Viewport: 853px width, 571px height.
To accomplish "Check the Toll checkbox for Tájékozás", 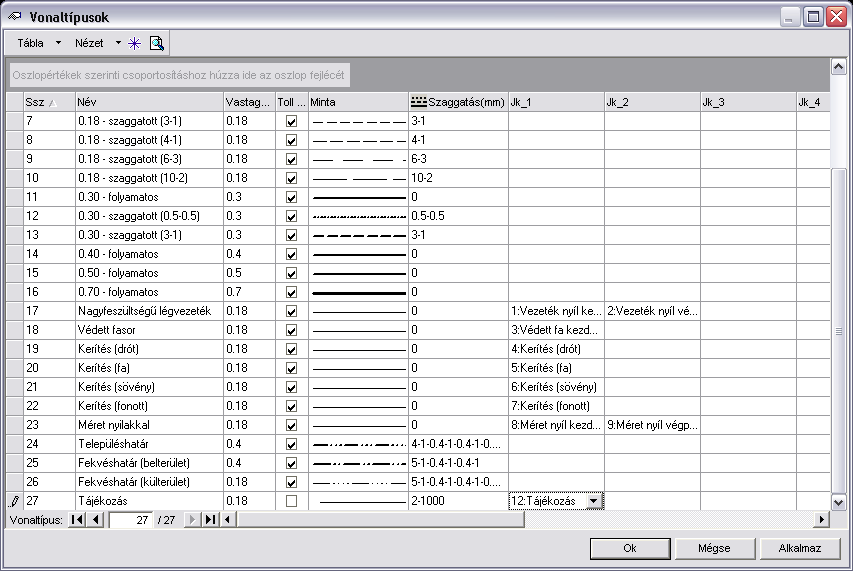I will click(x=292, y=501).
